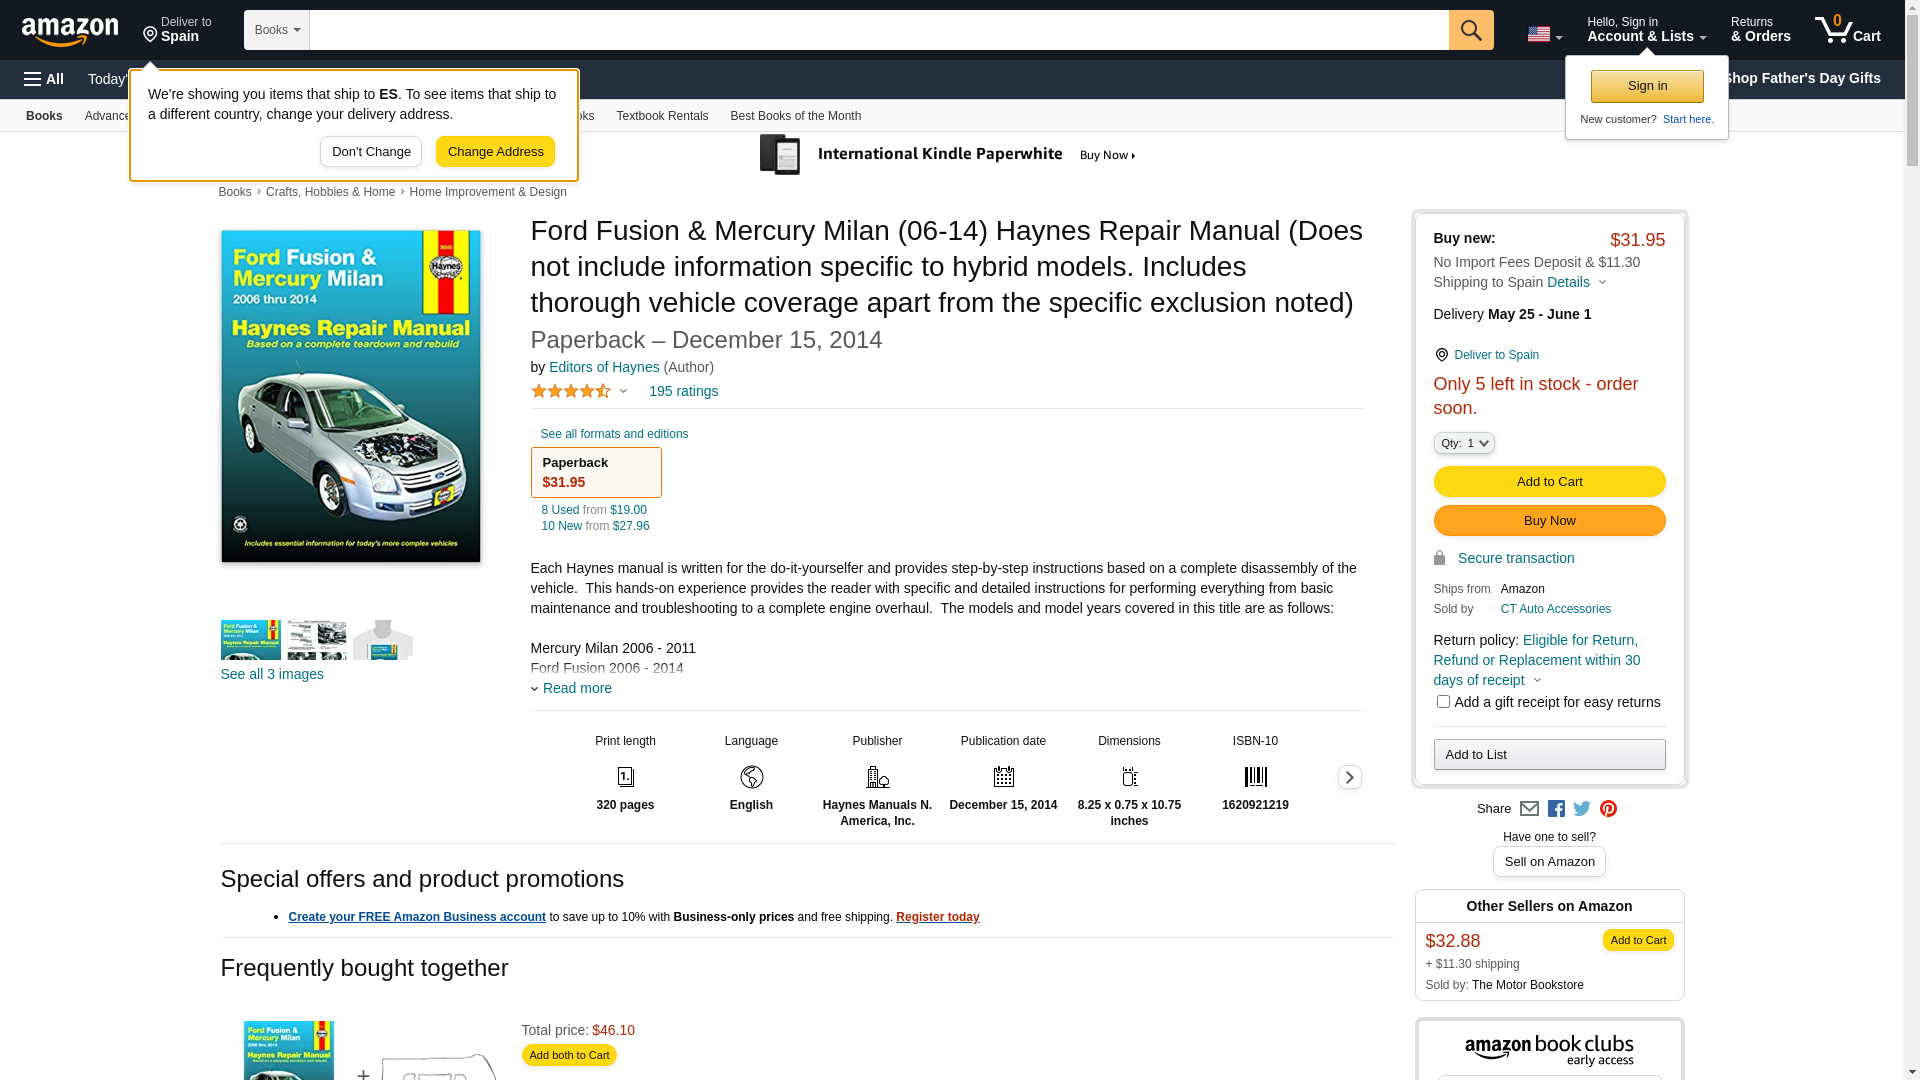Open the country flag language selector
The height and width of the screenshot is (1080, 1920).
coord(1544,35)
